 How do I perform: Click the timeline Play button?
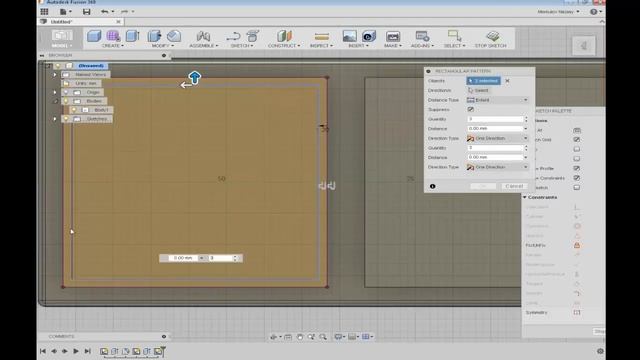tap(76, 351)
